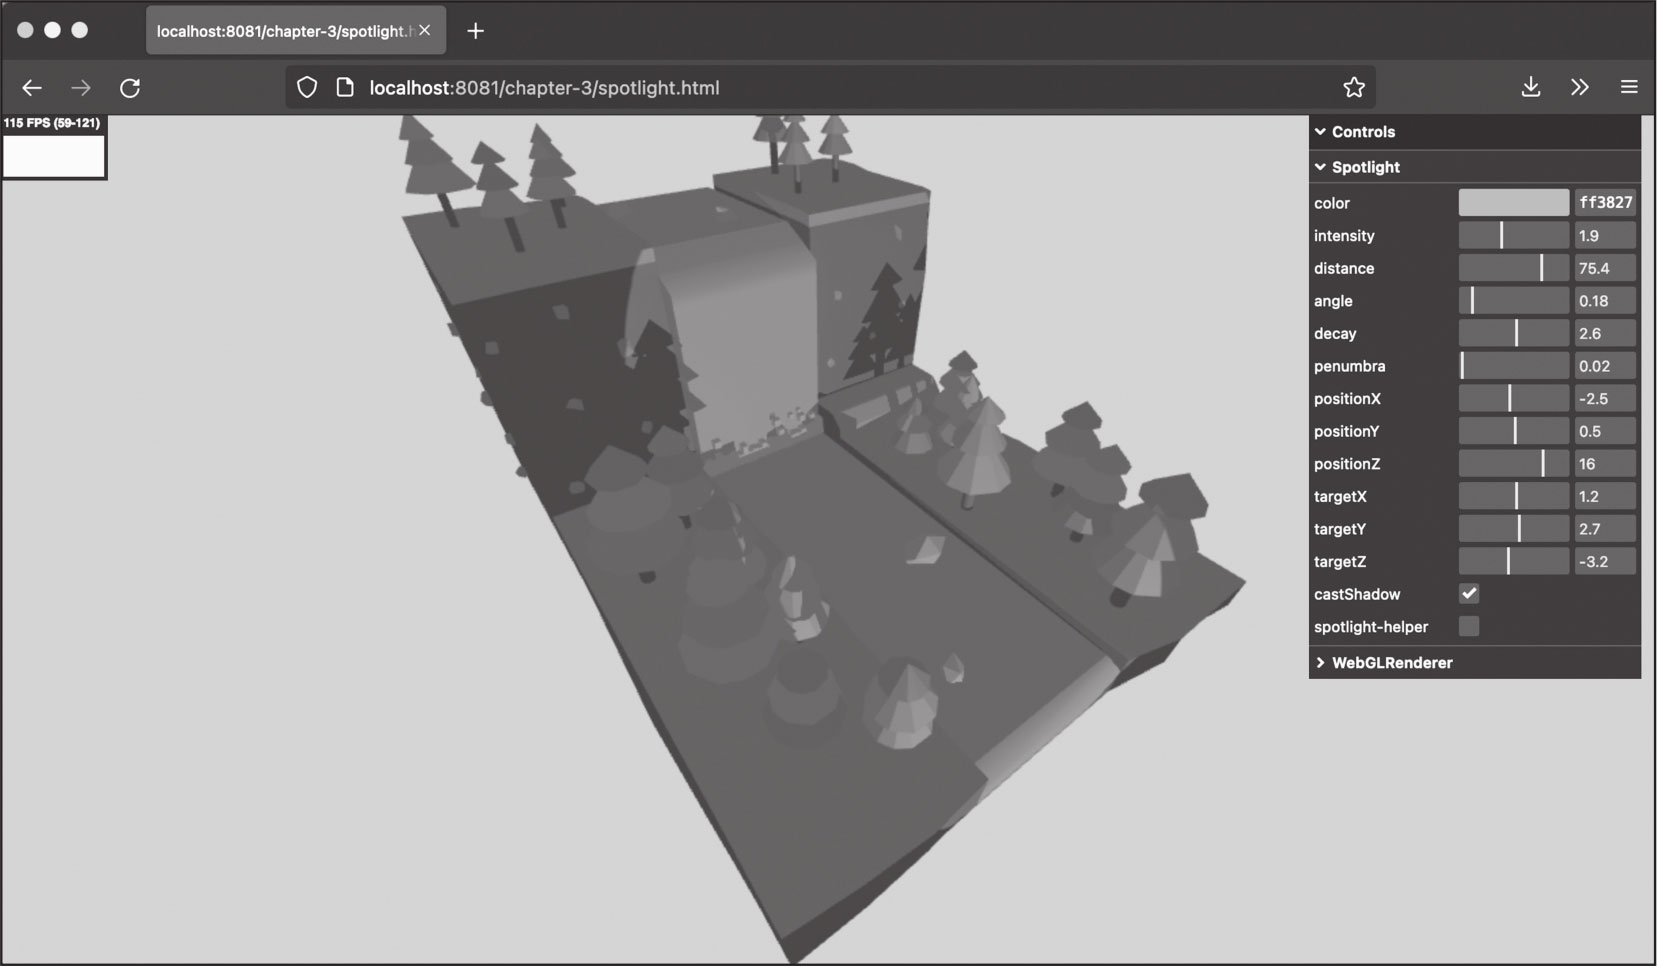Click the distance value field
The height and width of the screenshot is (966, 1657).
pyautogui.click(x=1605, y=269)
